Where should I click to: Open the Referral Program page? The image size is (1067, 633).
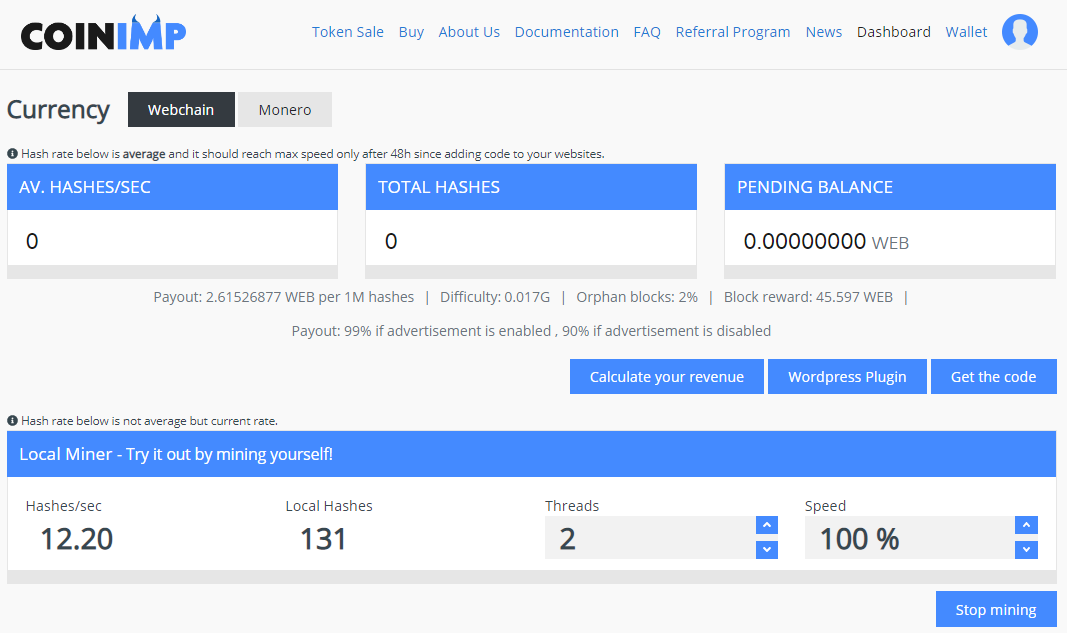pos(733,32)
